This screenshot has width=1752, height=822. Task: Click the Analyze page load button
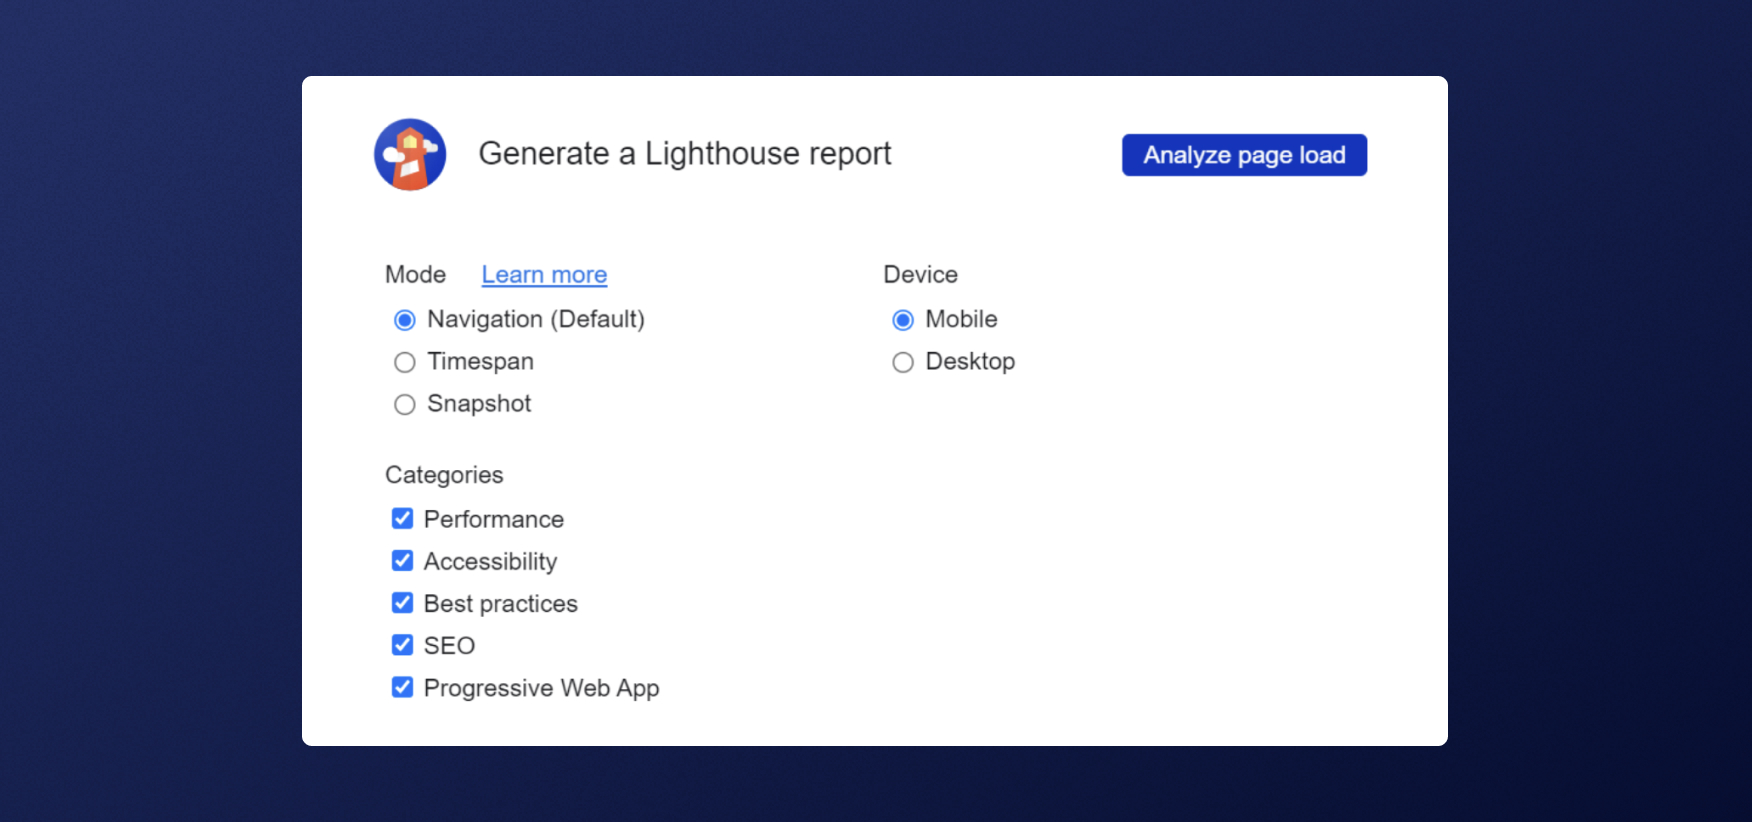pyautogui.click(x=1244, y=155)
